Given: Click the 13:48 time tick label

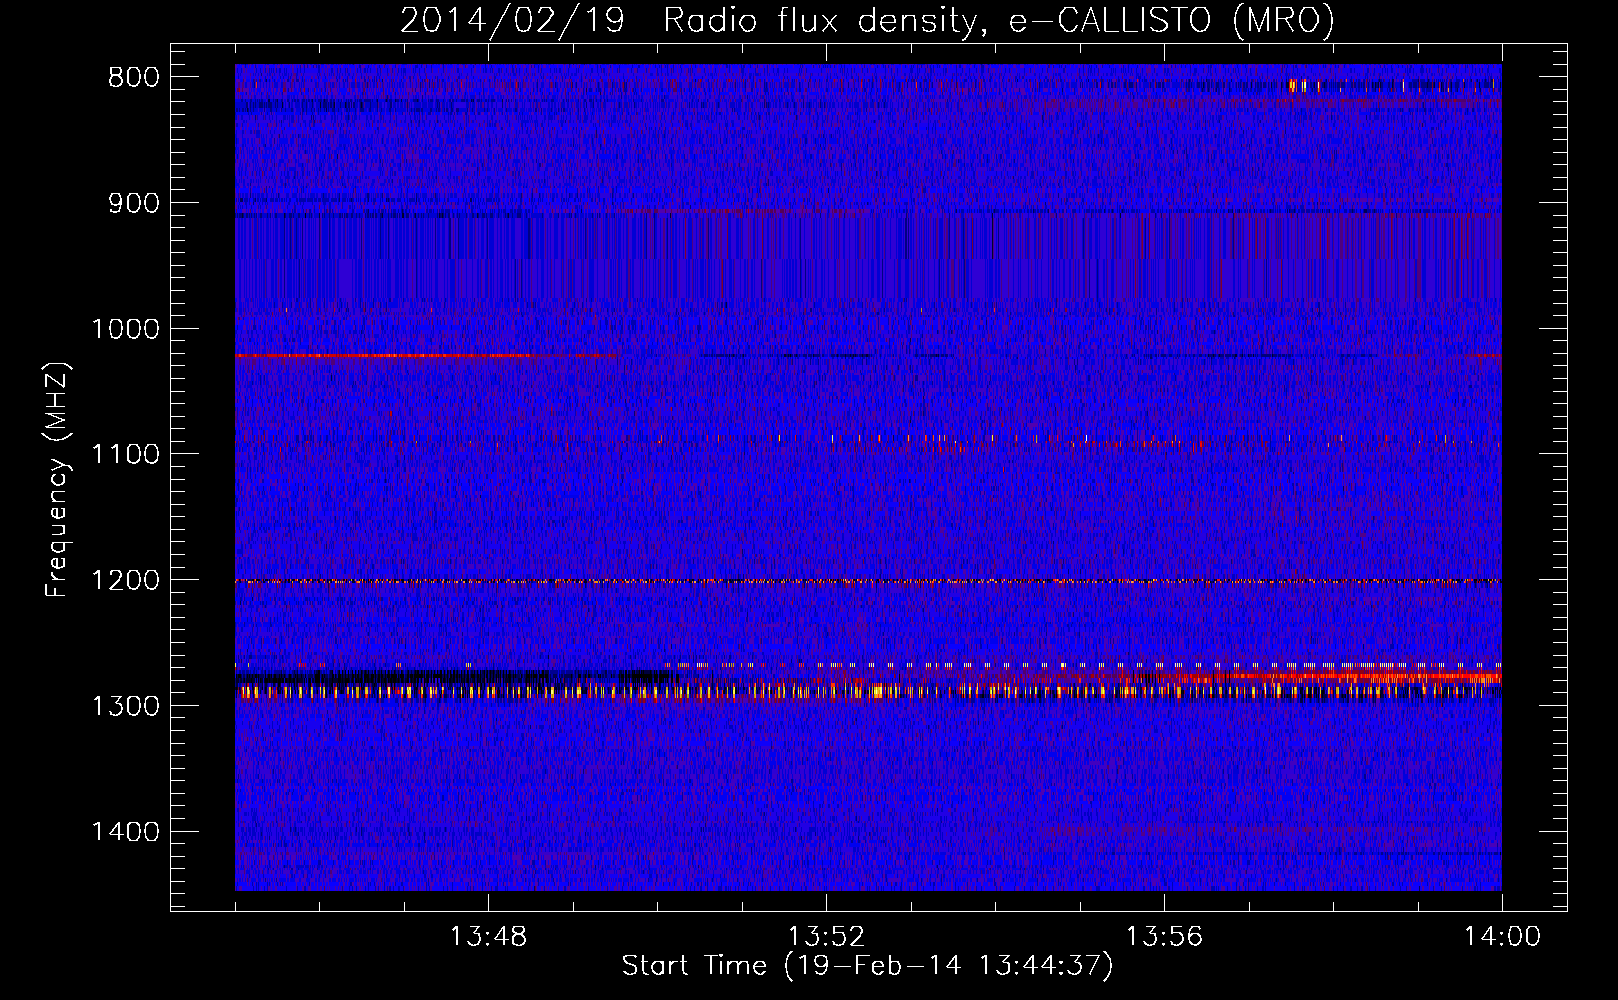Looking at the screenshot, I should click(488, 937).
